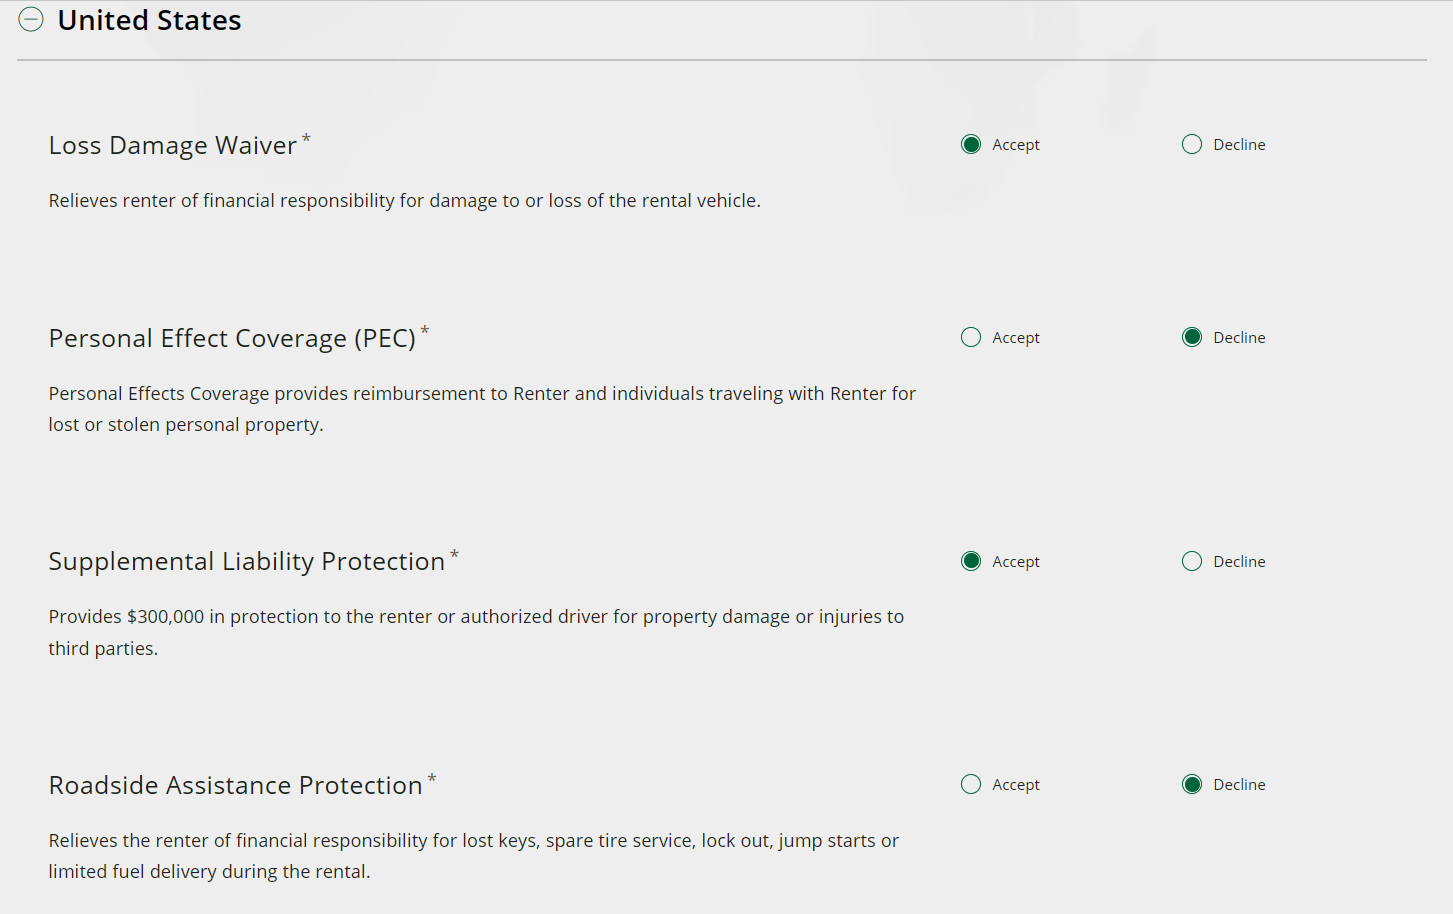Image resolution: width=1453 pixels, height=914 pixels.
Task: Mark Decline radio for Roadside Assistance Protection
Action: coord(1192,785)
